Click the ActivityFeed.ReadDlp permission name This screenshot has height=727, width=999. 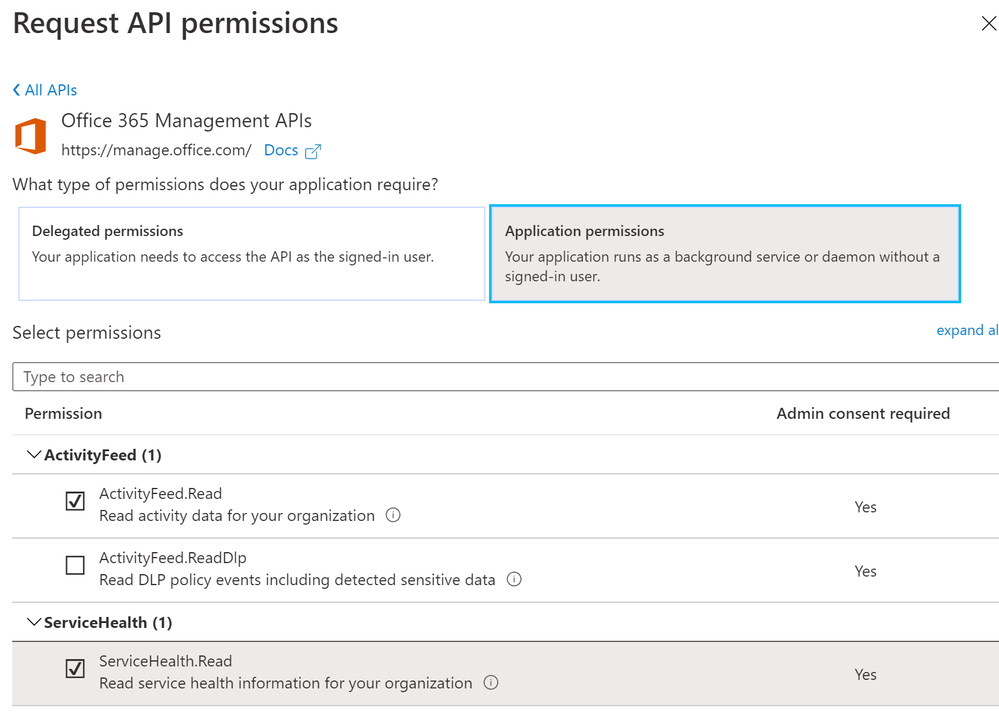pos(173,558)
